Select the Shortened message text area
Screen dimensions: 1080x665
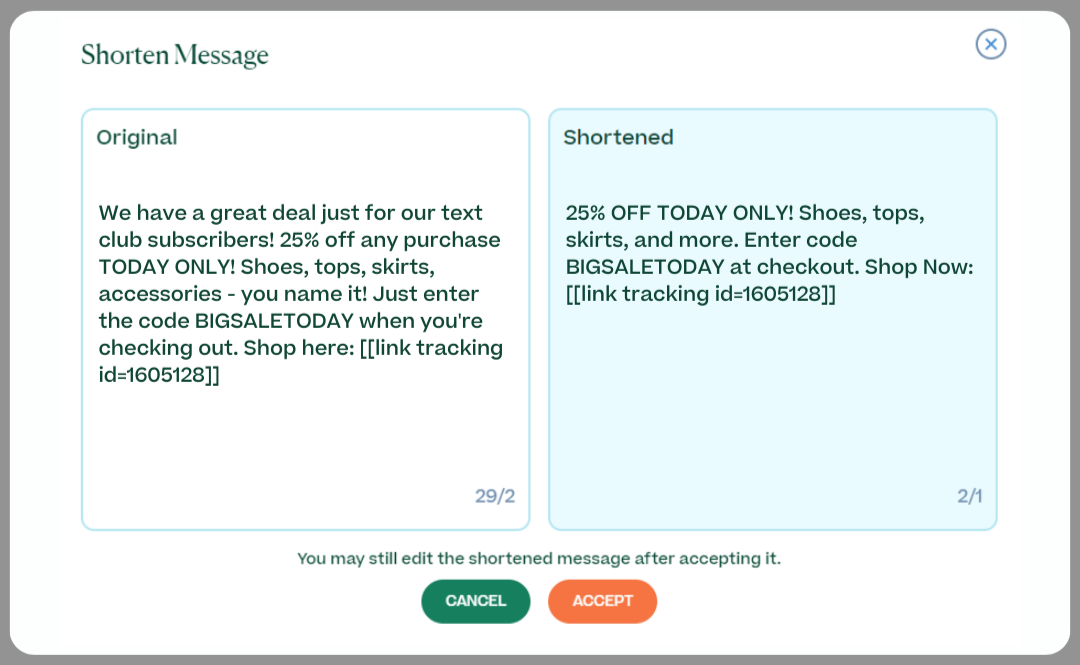[772, 253]
